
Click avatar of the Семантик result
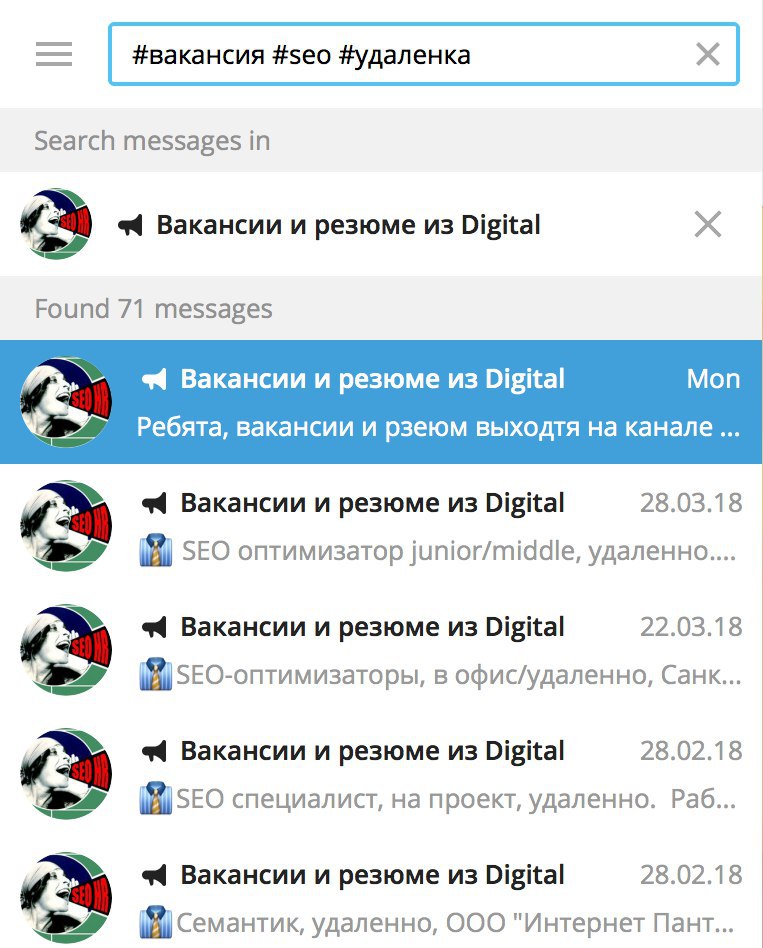click(67, 898)
